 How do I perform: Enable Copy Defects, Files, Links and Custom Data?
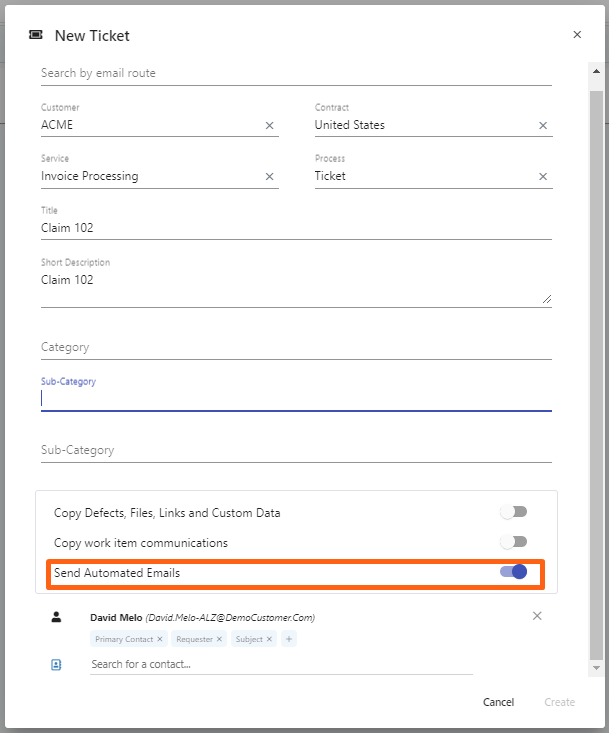tap(513, 512)
